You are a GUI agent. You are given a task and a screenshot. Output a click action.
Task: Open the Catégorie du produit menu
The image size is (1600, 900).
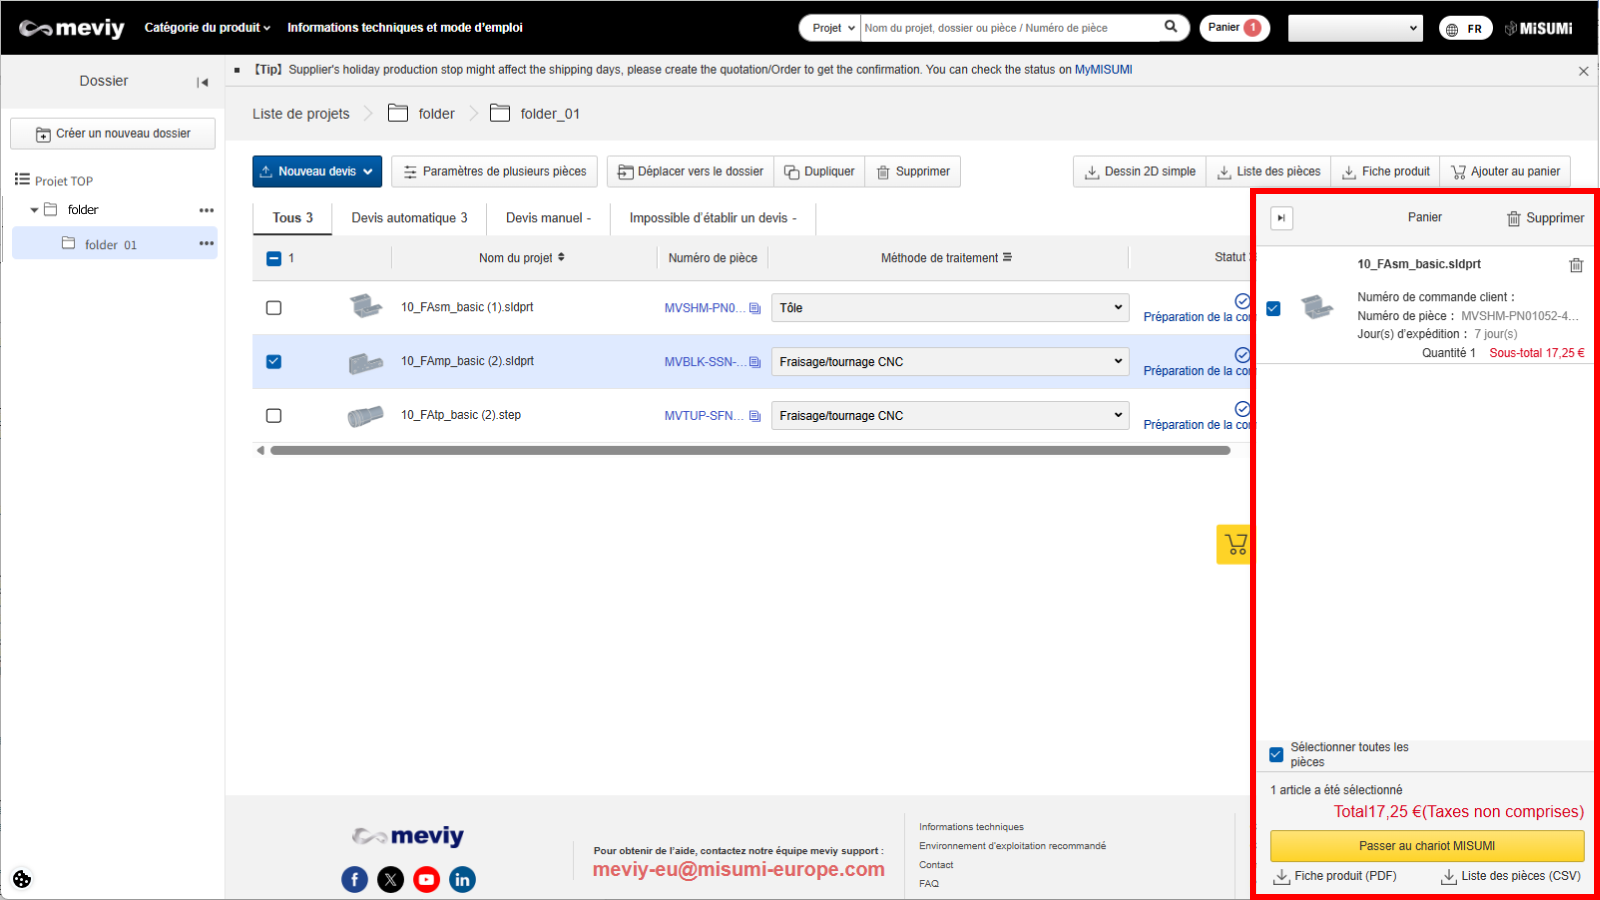click(x=207, y=28)
